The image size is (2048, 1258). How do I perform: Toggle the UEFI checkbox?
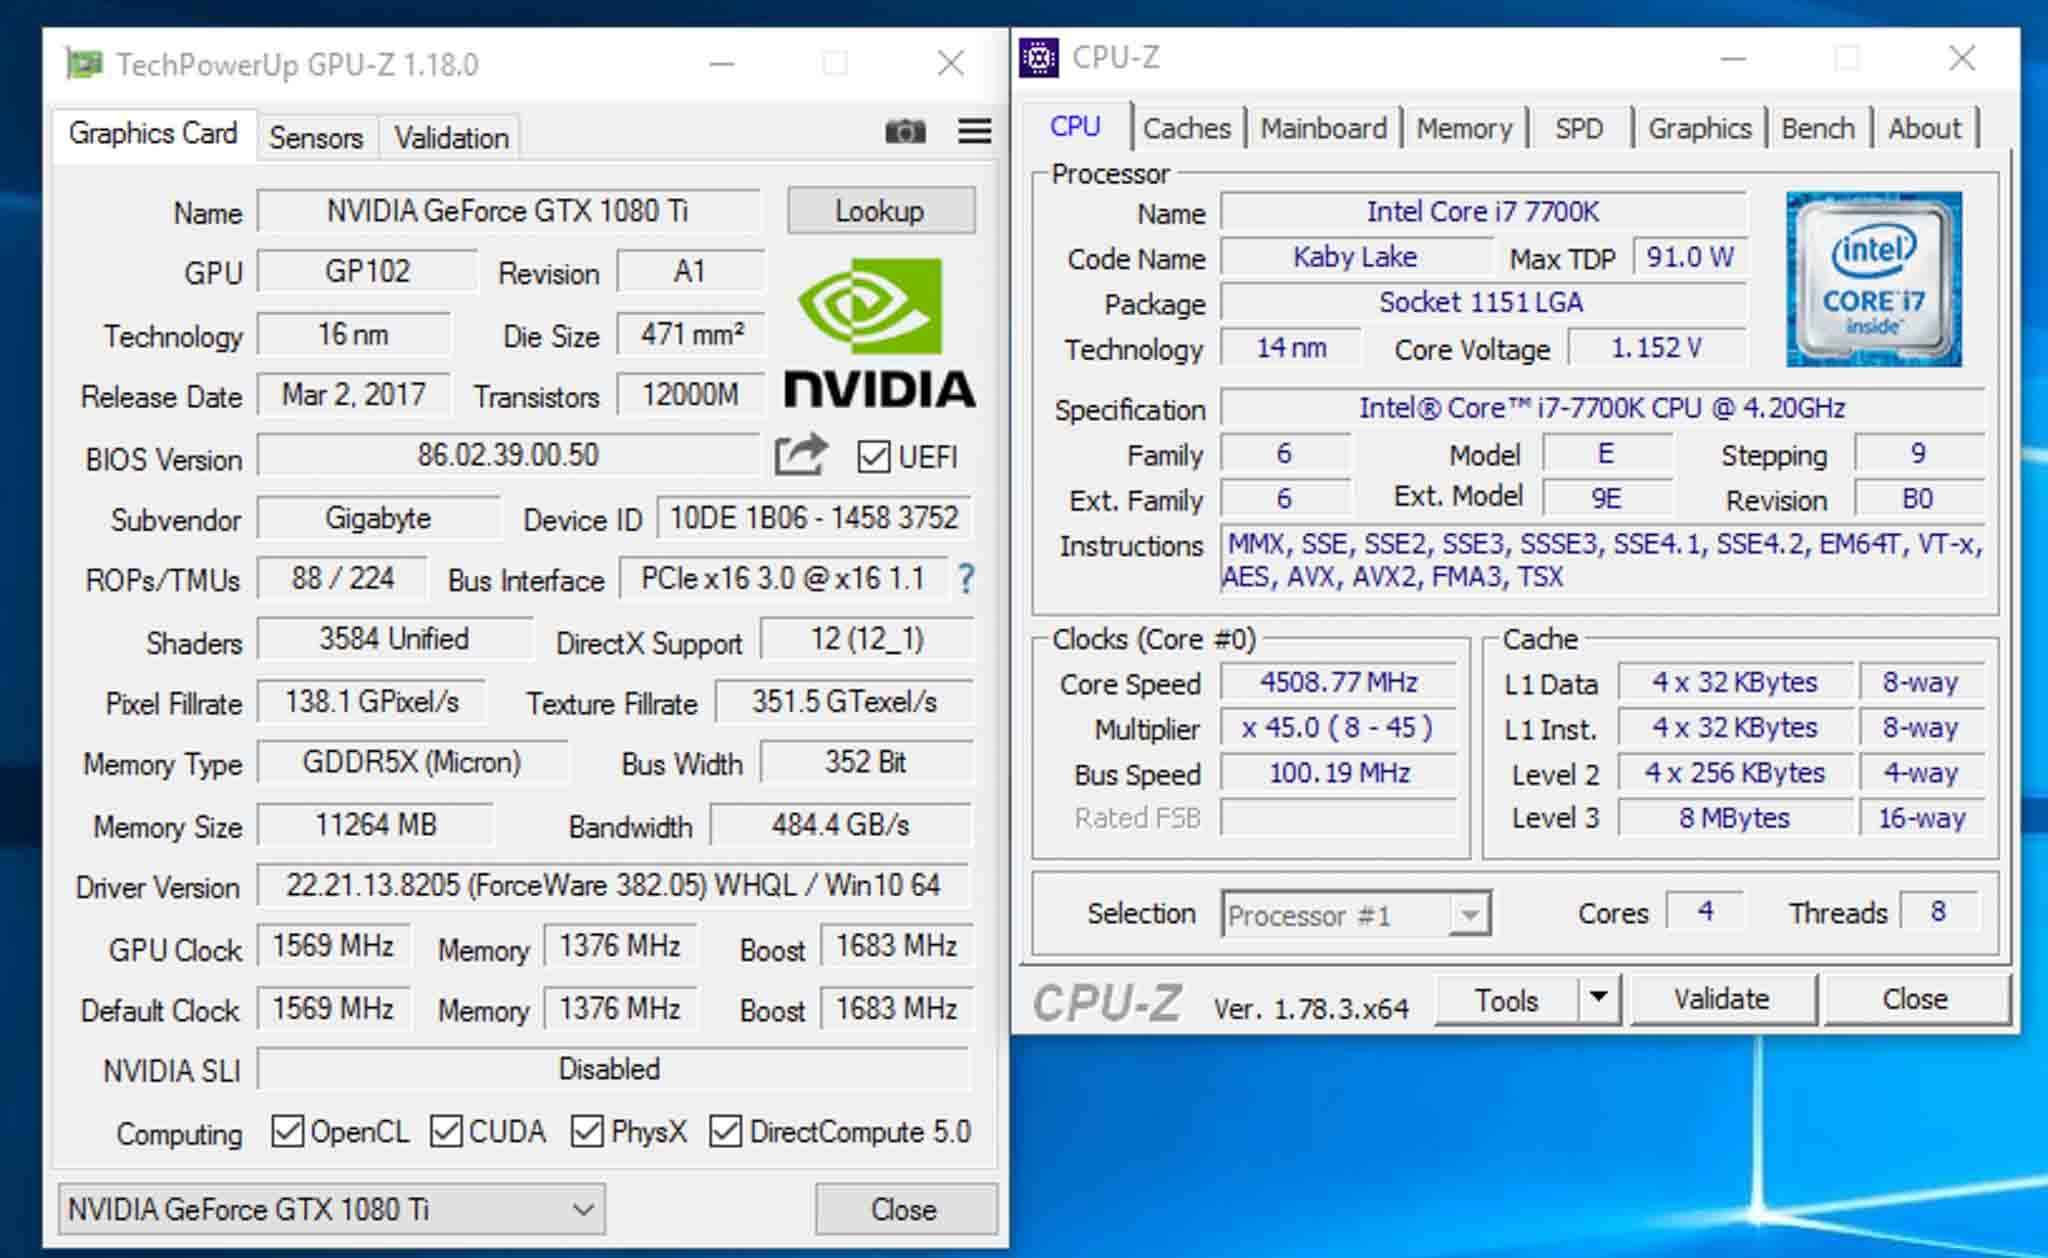[873, 457]
